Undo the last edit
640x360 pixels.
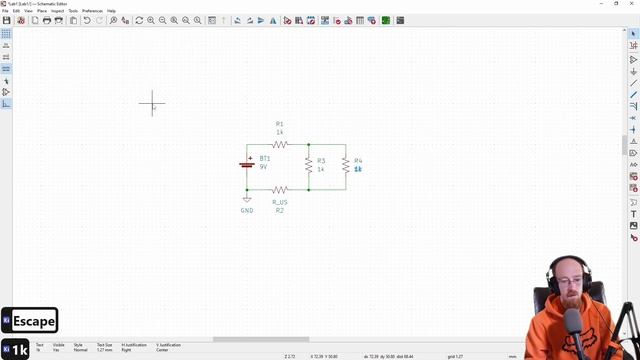87,20
